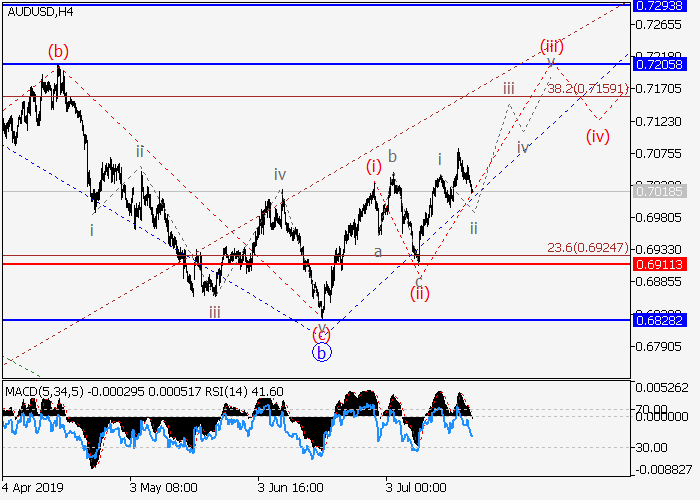
Task: Click the blue 0.68282 price level label
Action: [660, 321]
